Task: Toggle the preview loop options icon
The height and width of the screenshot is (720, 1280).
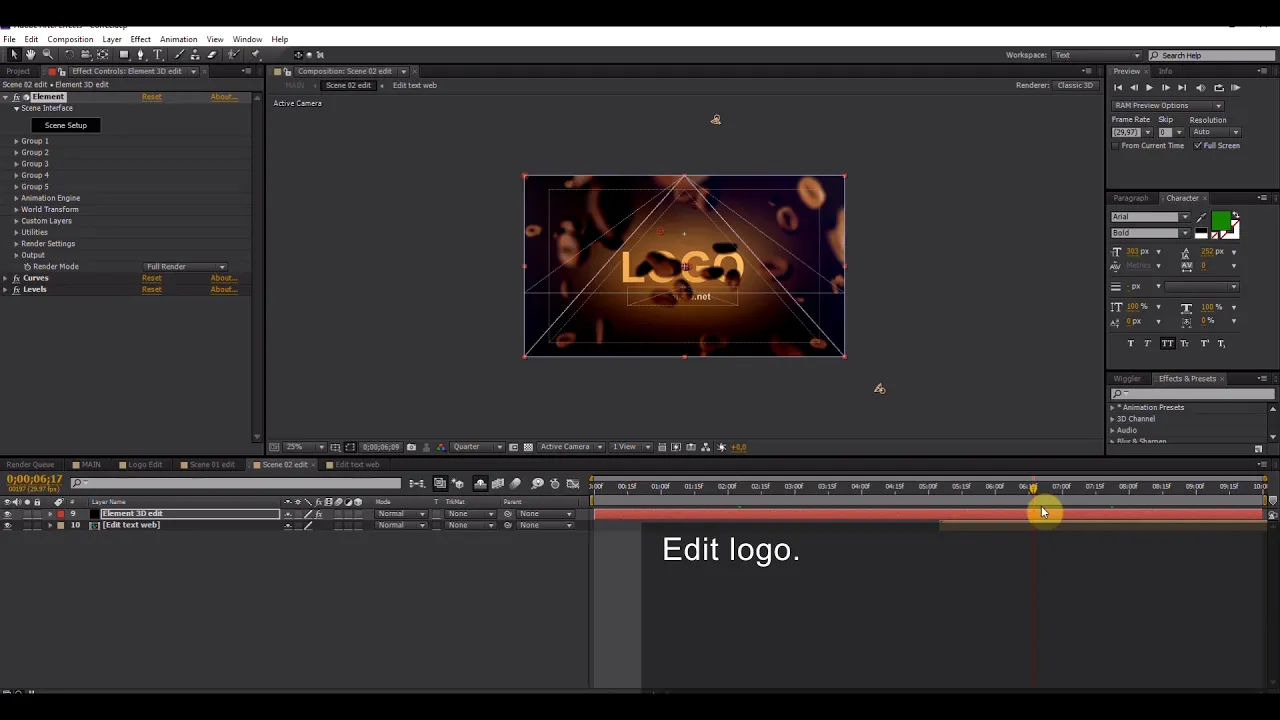Action: (x=1219, y=88)
